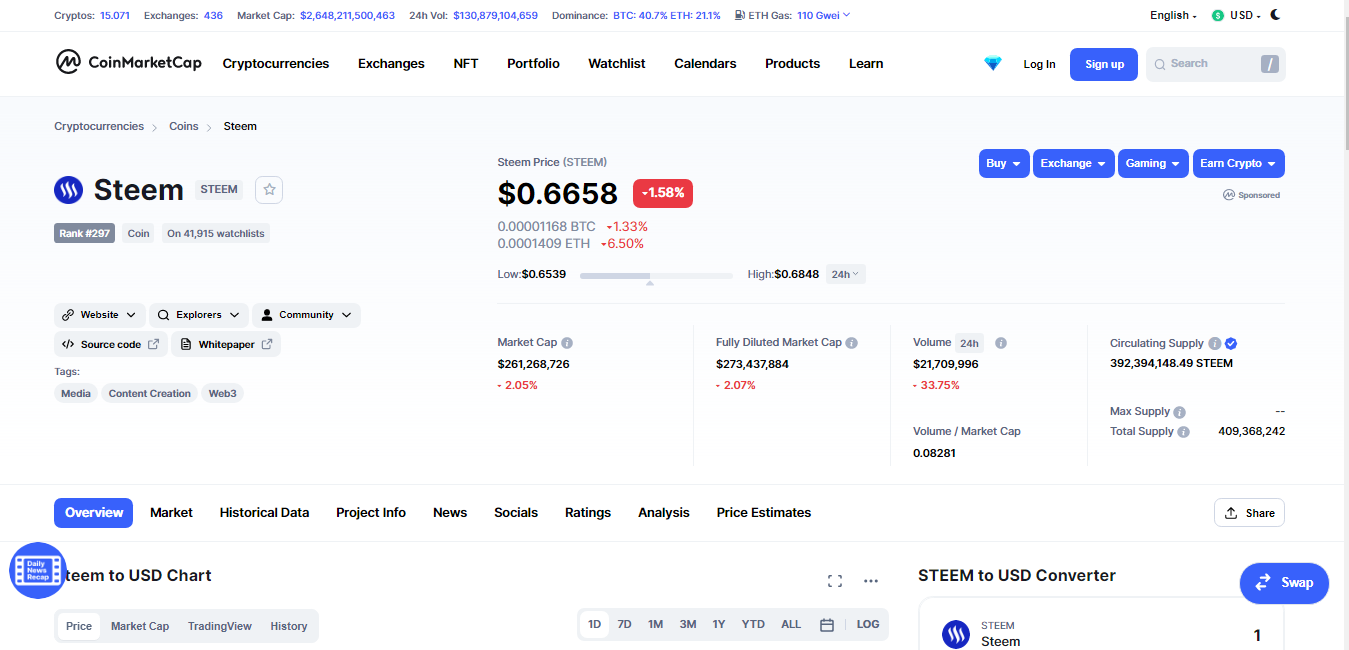1349x650 pixels.
Task: Select the ALL chart range
Action: (x=791, y=624)
